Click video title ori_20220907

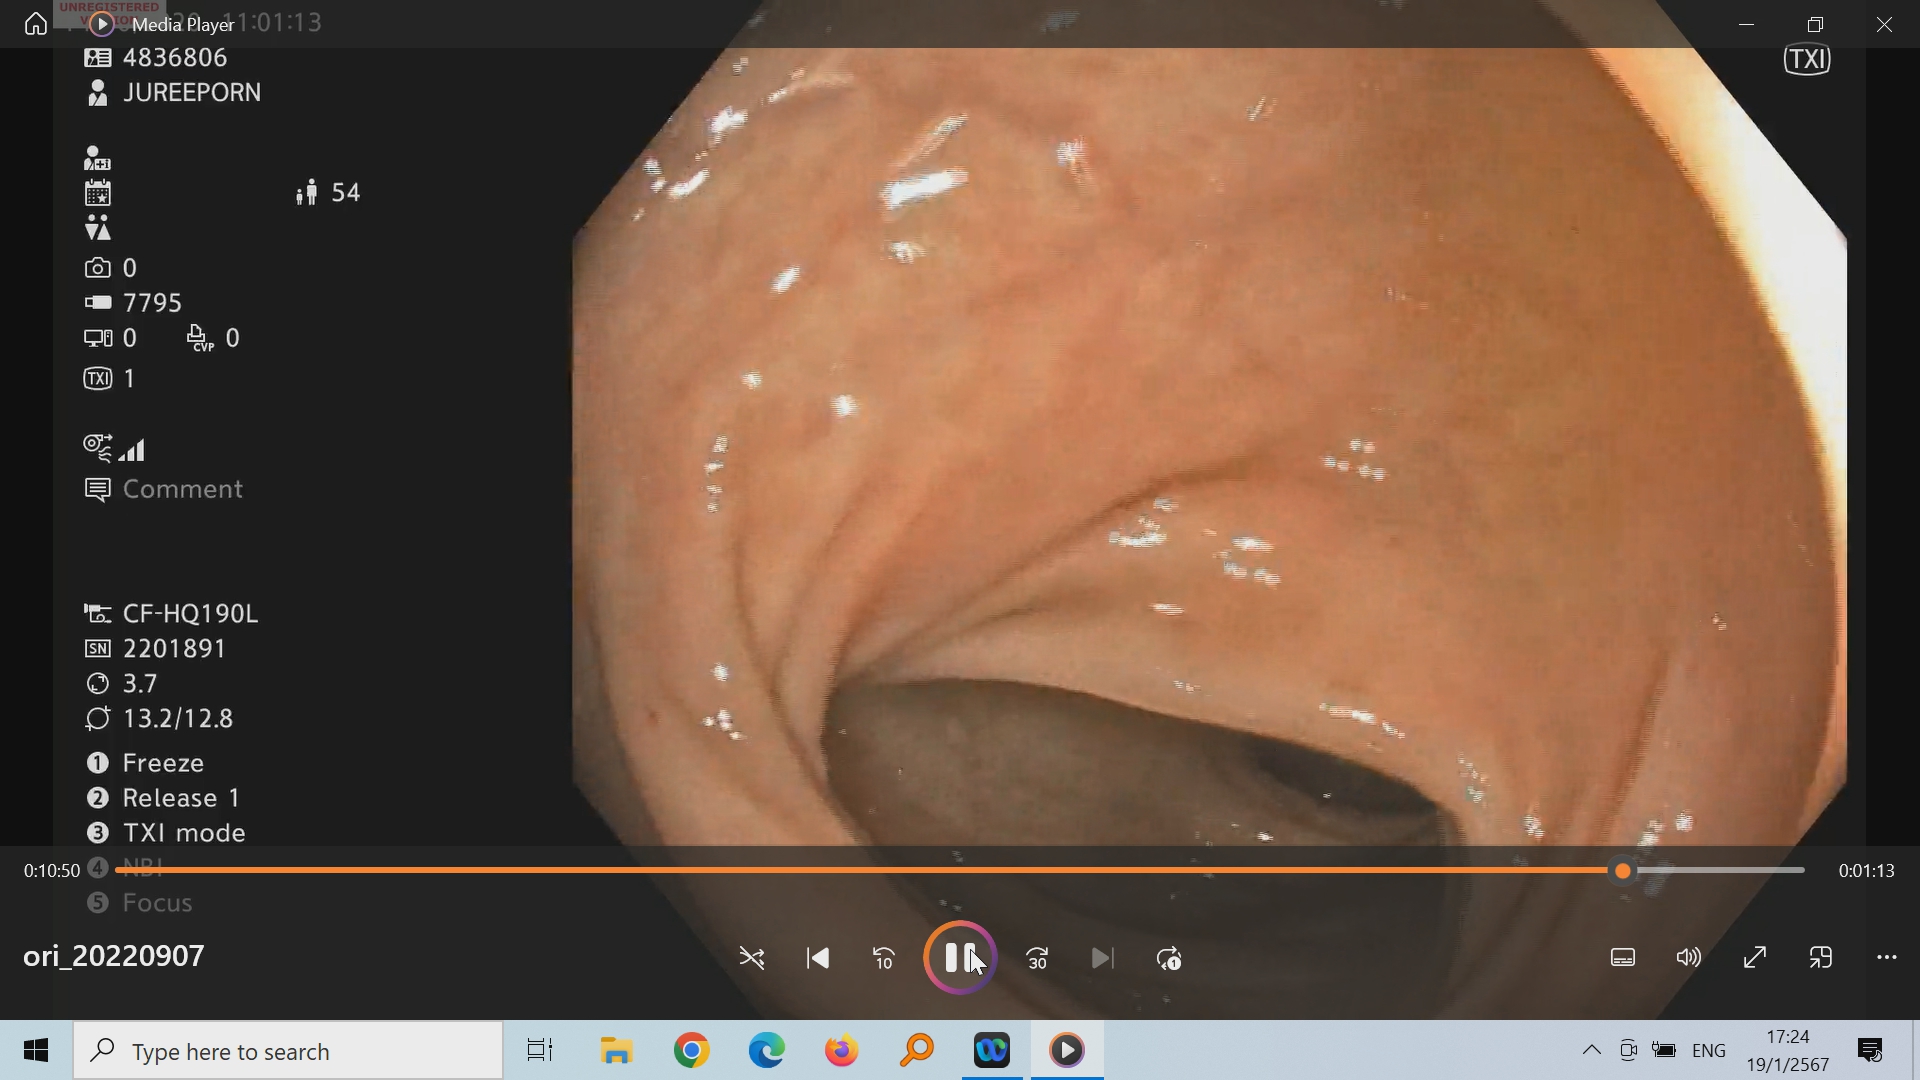(x=114, y=956)
